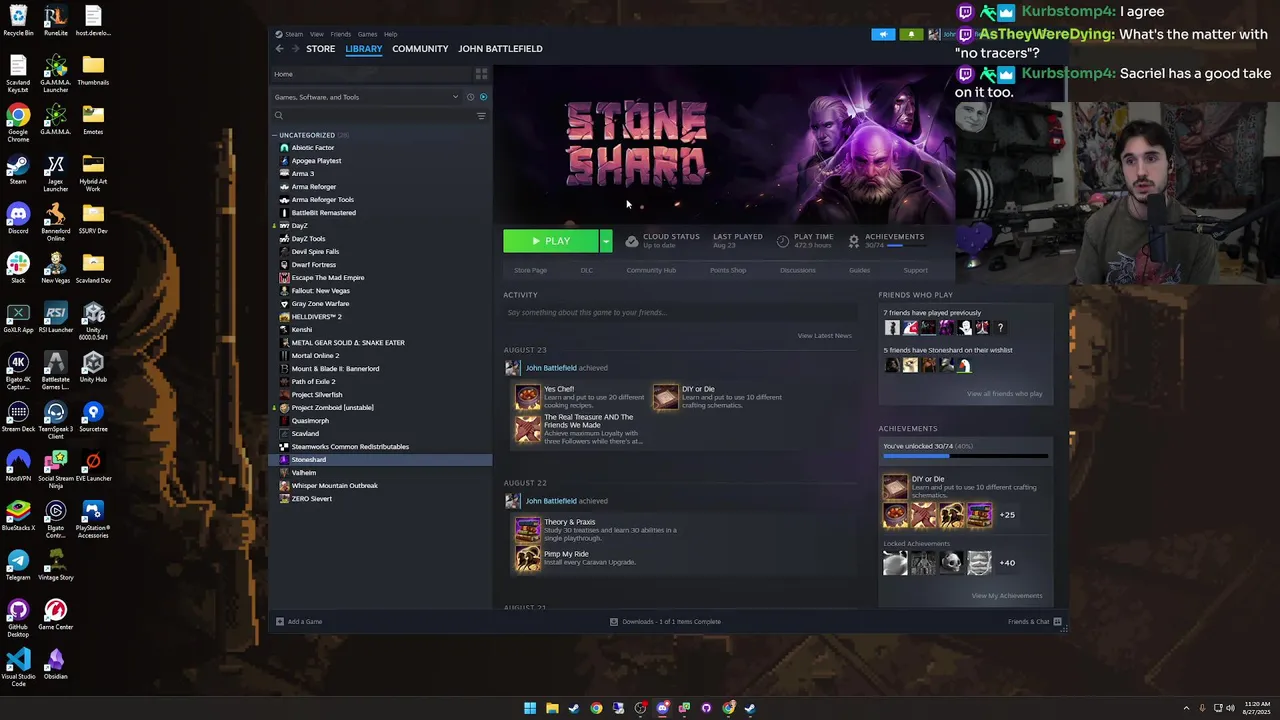Screen dimensions: 1280x720
Task: Select Valheim in the library list
Action: pyautogui.click(x=303, y=473)
